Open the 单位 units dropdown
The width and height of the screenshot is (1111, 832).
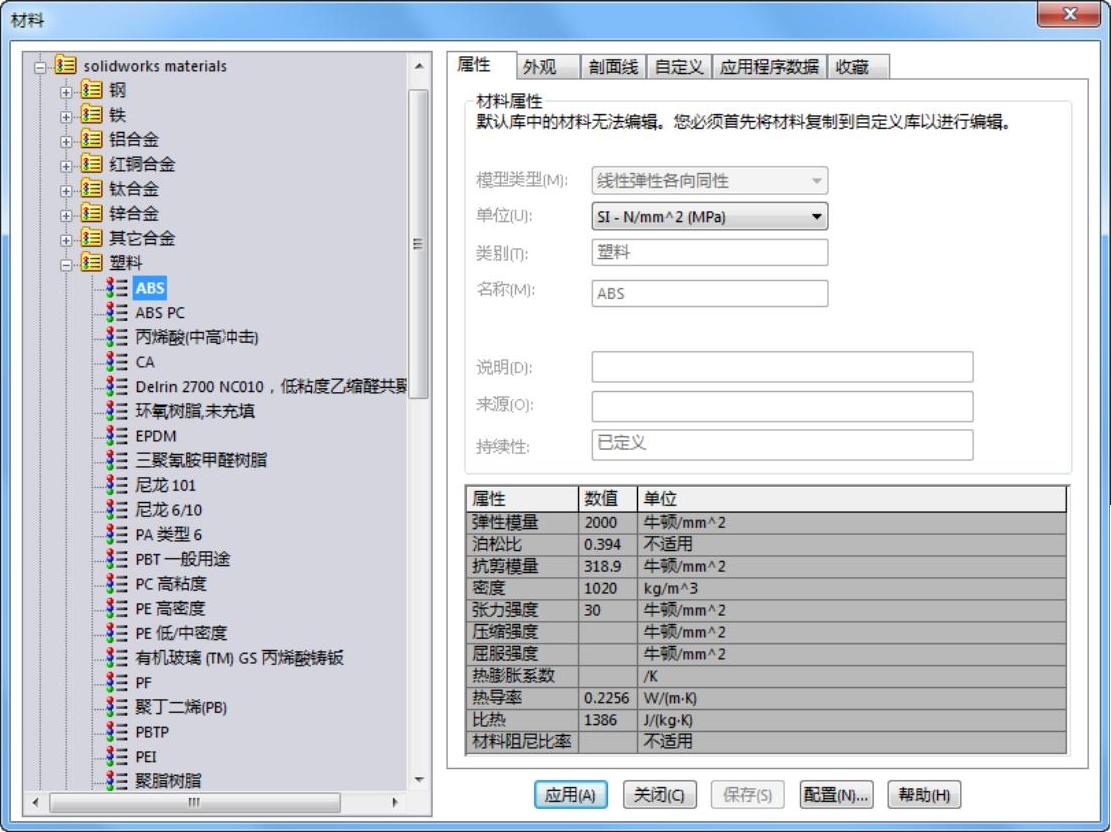709,217
